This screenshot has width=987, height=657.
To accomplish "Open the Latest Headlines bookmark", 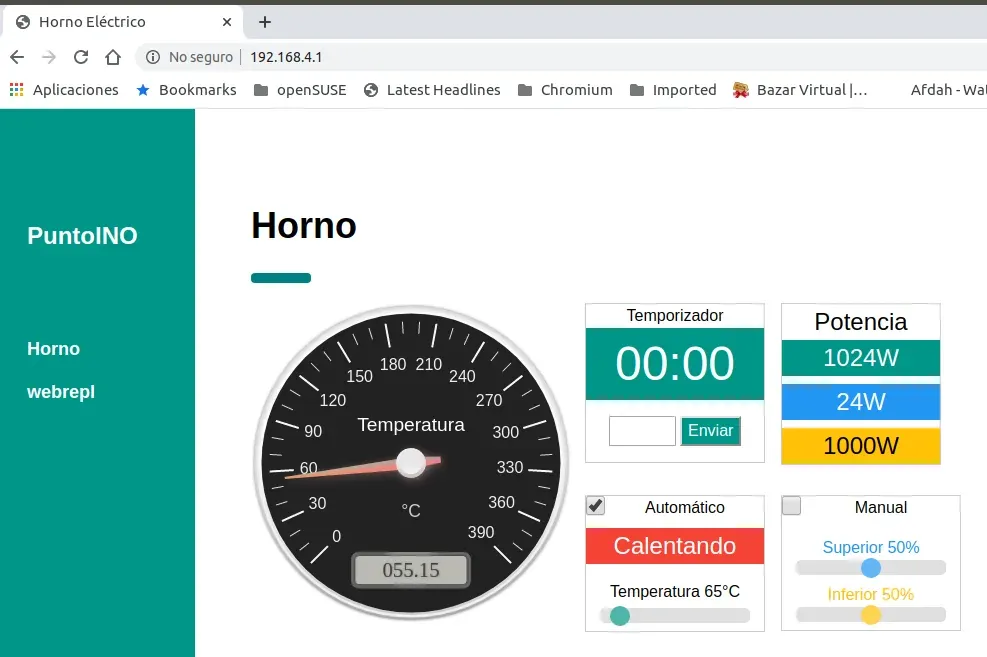I will point(432,90).
